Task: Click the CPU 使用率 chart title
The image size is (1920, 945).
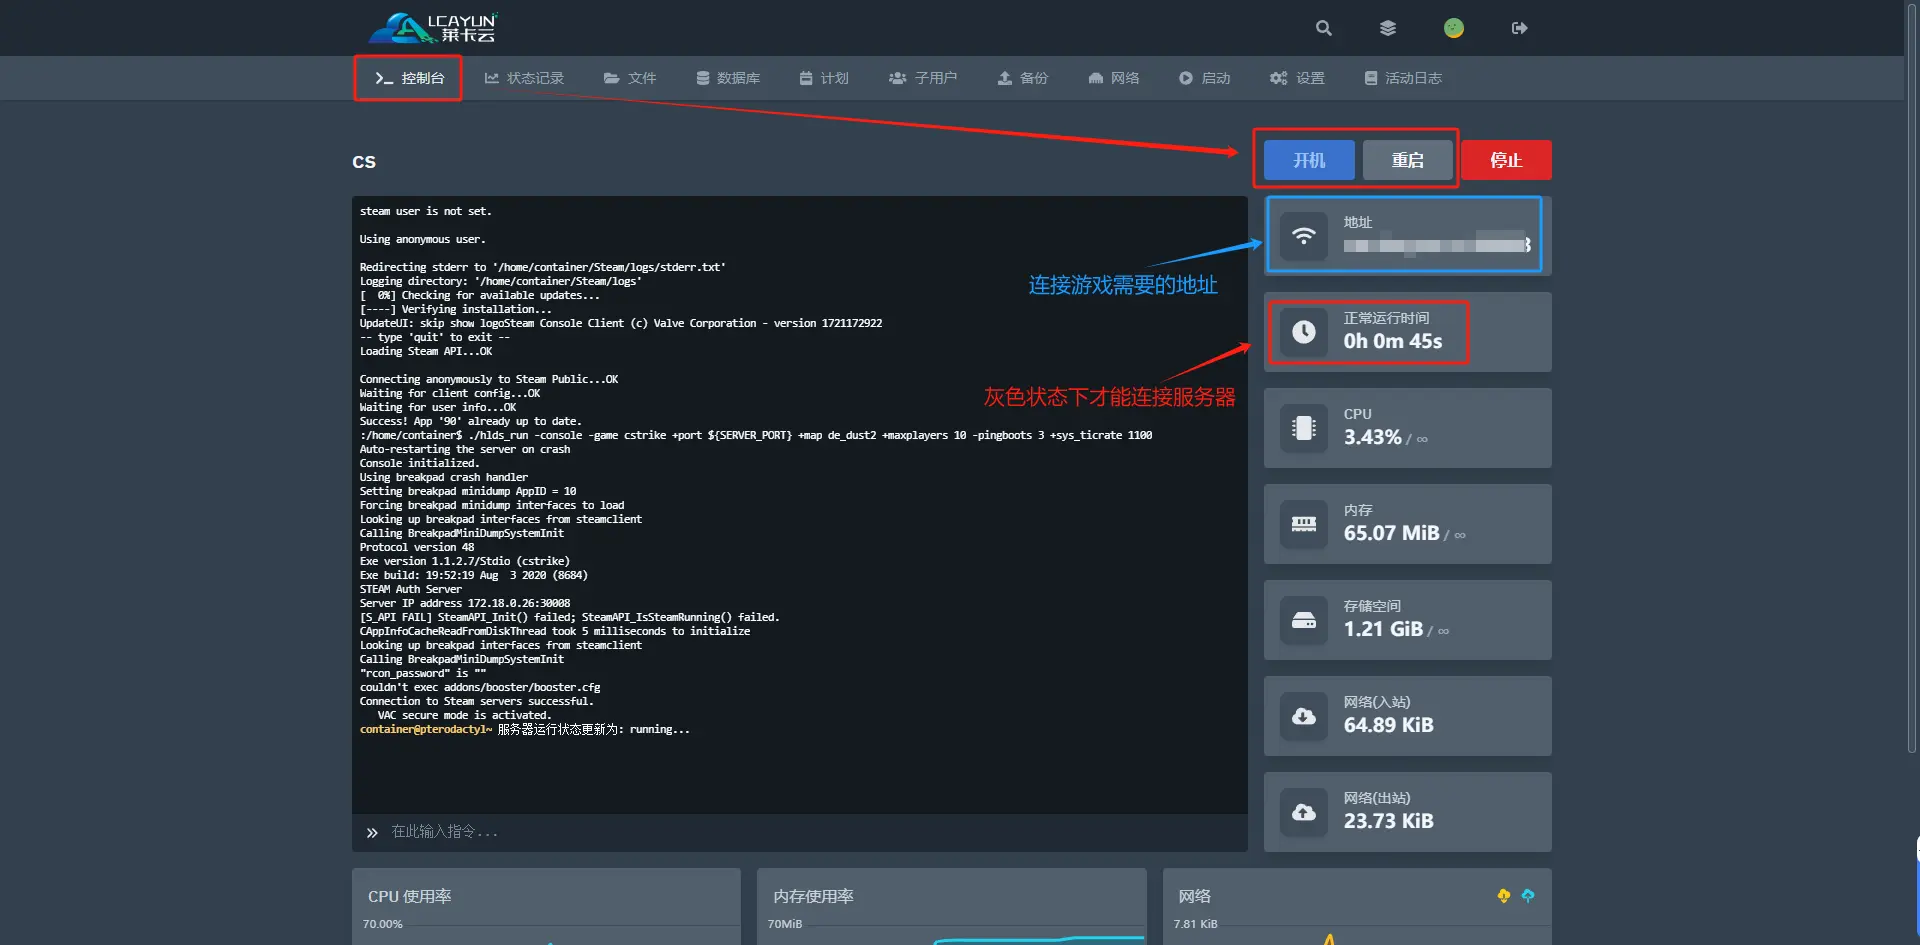Action: 409,896
